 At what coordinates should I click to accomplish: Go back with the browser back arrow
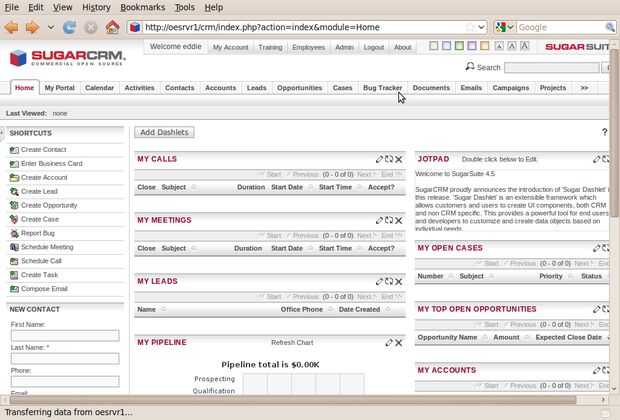click(x=11, y=27)
